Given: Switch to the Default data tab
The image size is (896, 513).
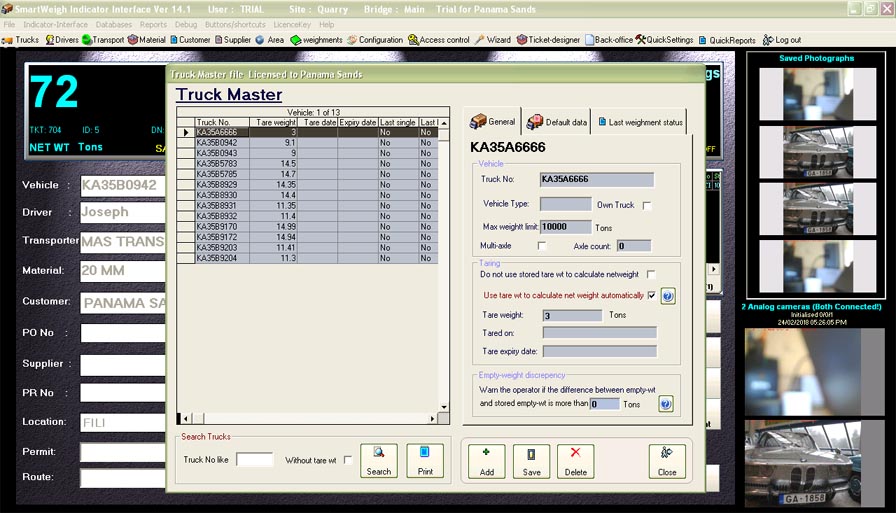Looking at the screenshot, I should tap(557, 122).
